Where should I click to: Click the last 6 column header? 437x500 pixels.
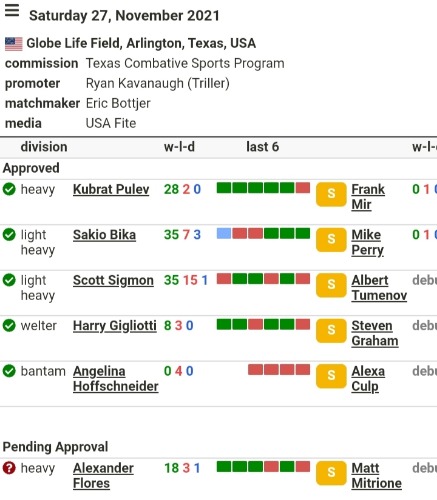[263, 147]
